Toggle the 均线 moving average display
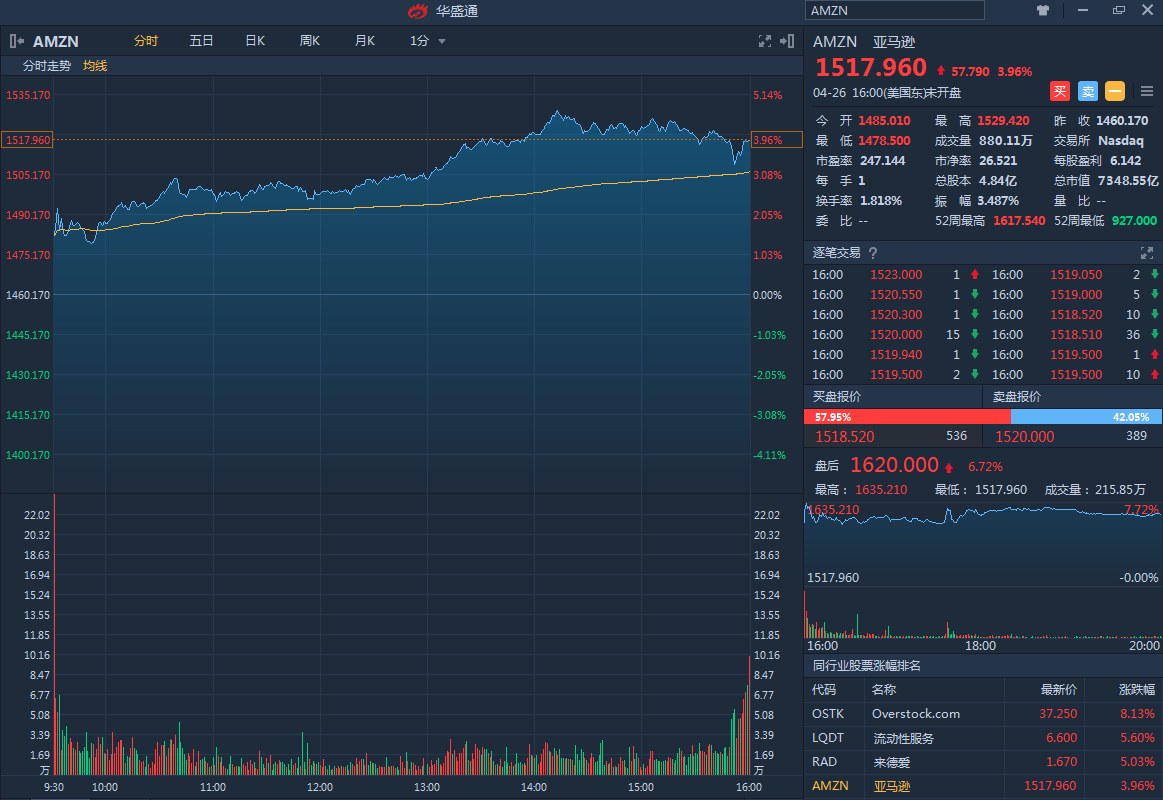Image resolution: width=1163 pixels, height=800 pixels. [x=96, y=66]
